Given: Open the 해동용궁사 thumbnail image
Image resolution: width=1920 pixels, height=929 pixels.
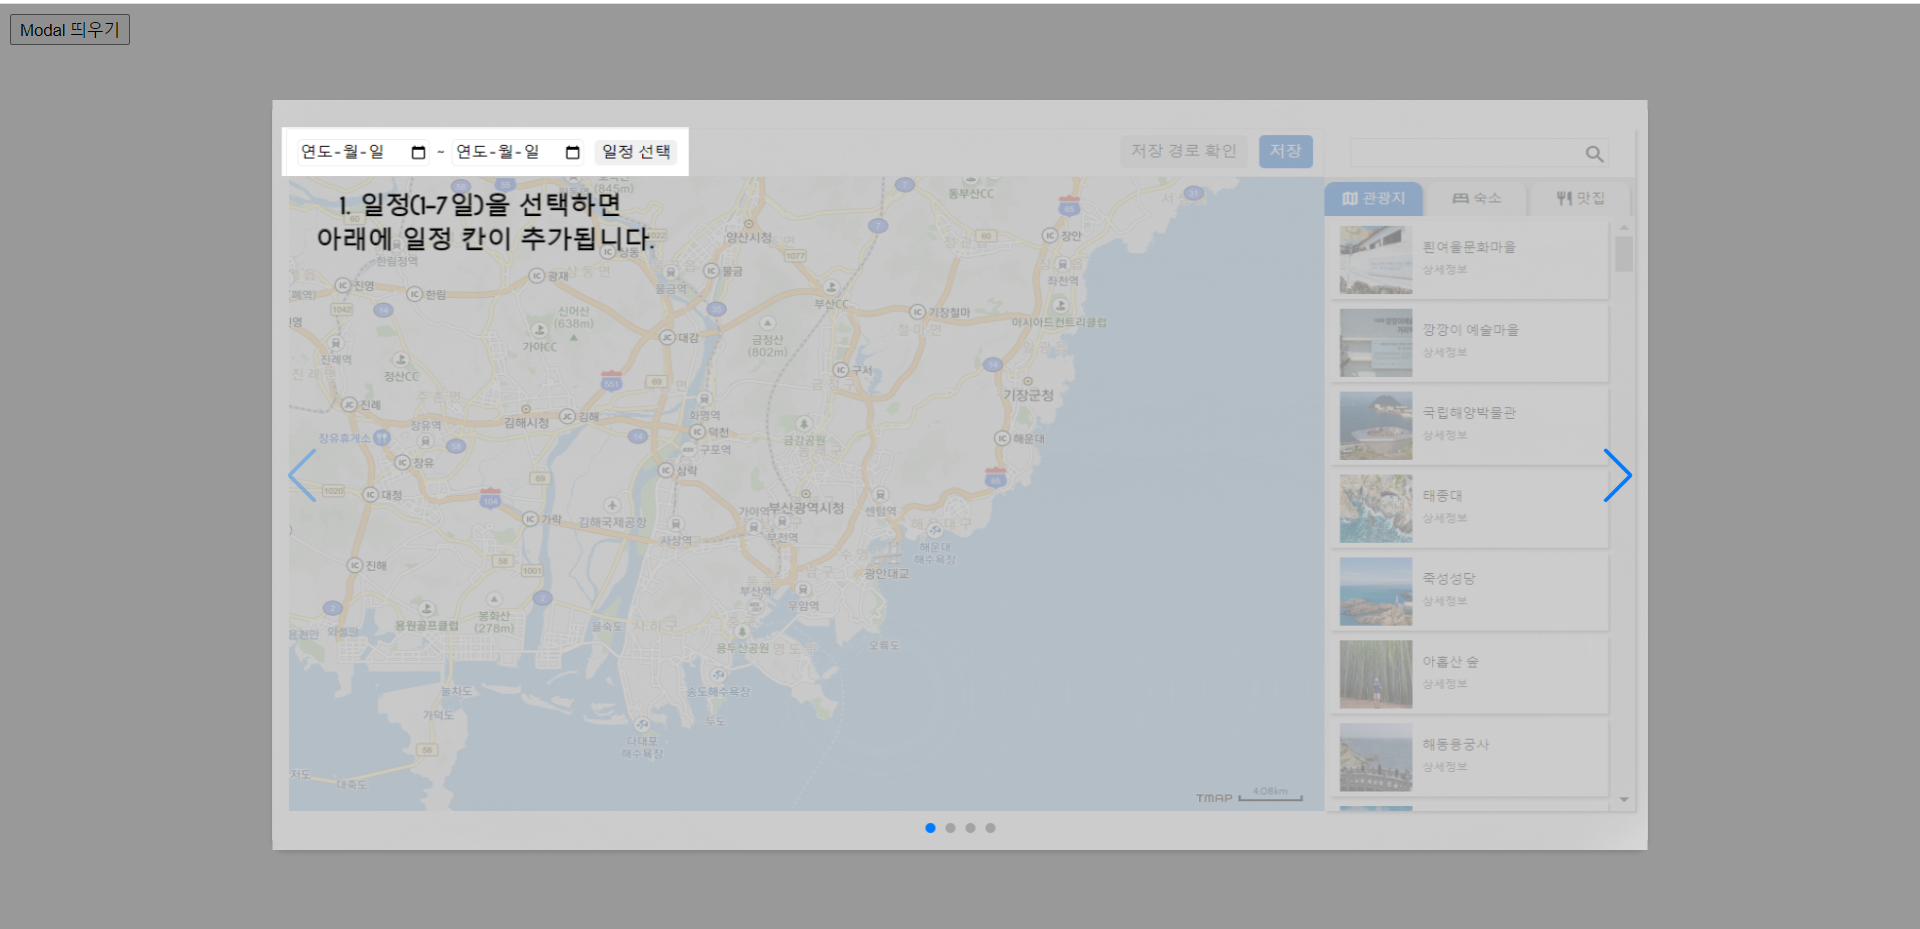Looking at the screenshot, I should (x=1376, y=758).
